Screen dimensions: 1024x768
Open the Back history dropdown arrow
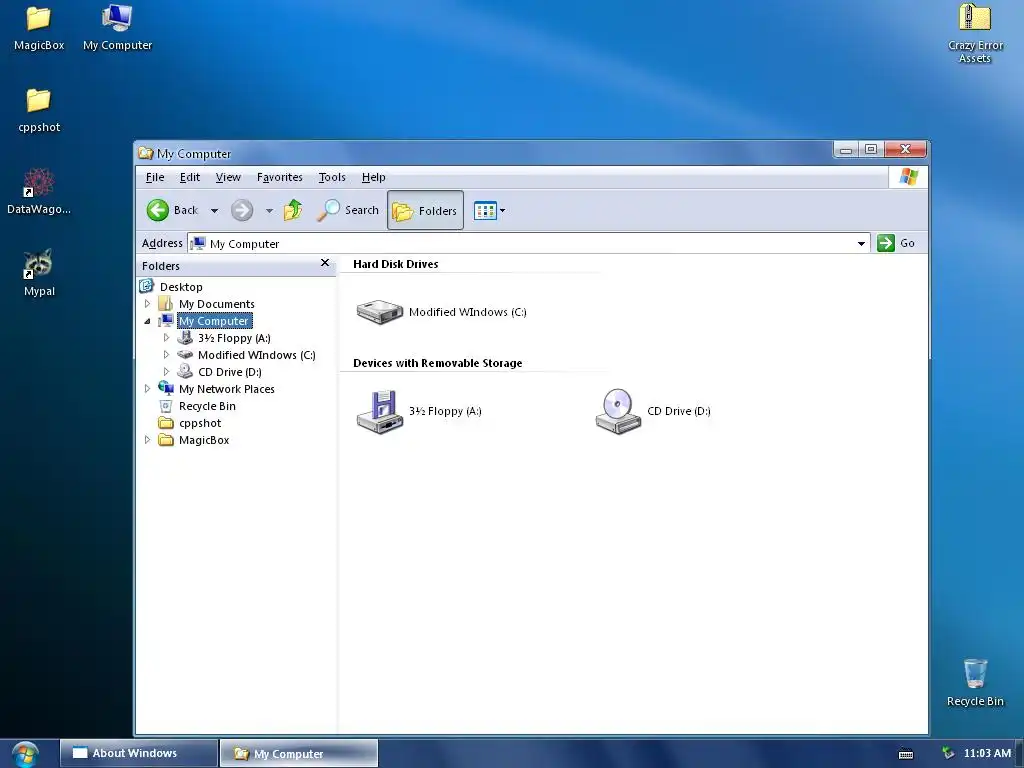tap(214, 211)
